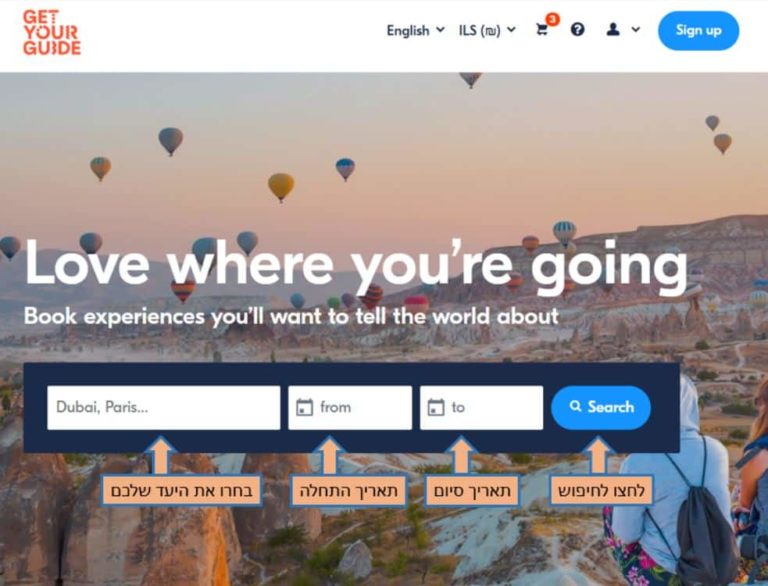Open the shopping cart icon
The height and width of the screenshot is (586, 768).
click(x=542, y=30)
